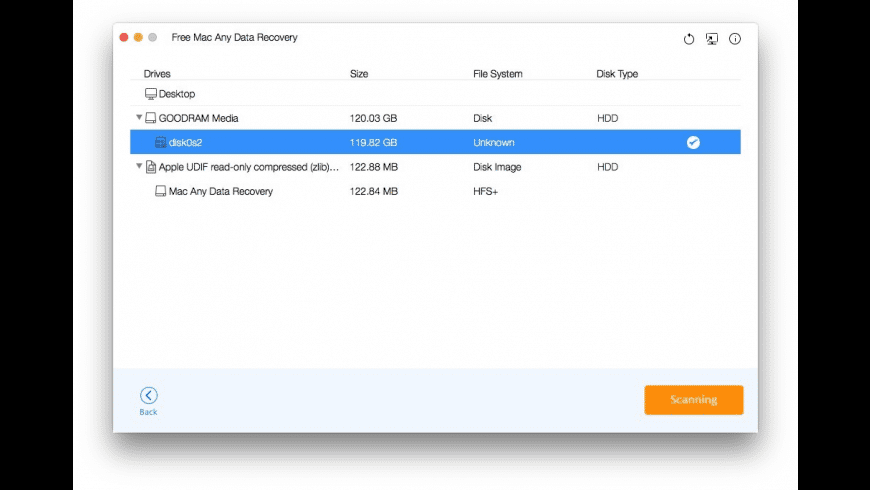Image resolution: width=870 pixels, height=490 pixels.
Task: Click the Drives column header
Action: coord(157,74)
